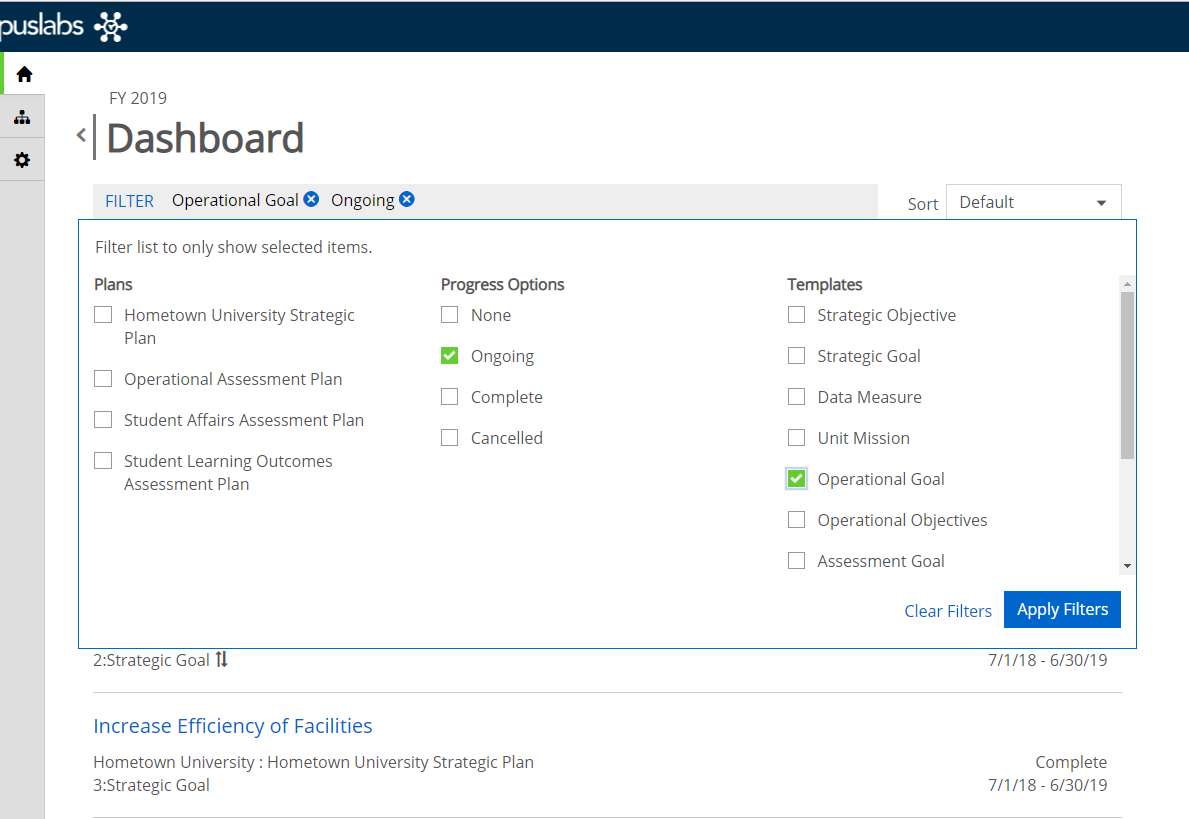Screen dimensions: 1189x819
Task: Click the Dashboard heading
Action: click(205, 138)
